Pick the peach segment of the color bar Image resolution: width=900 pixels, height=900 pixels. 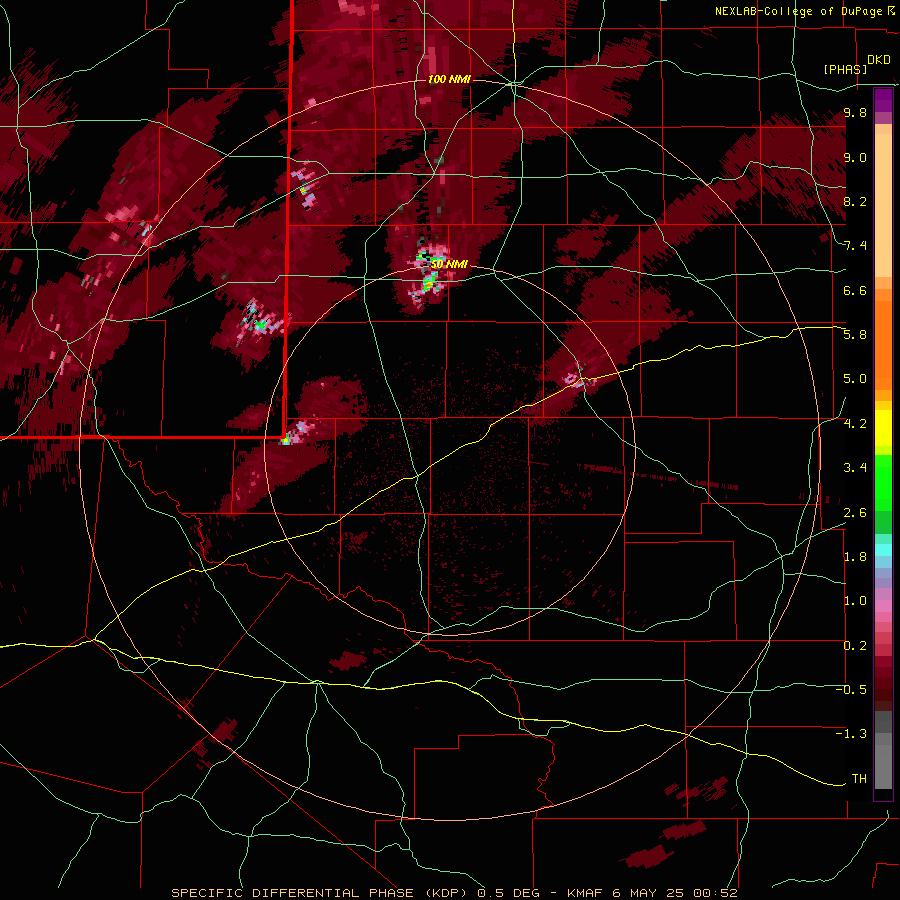click(883, 207)
